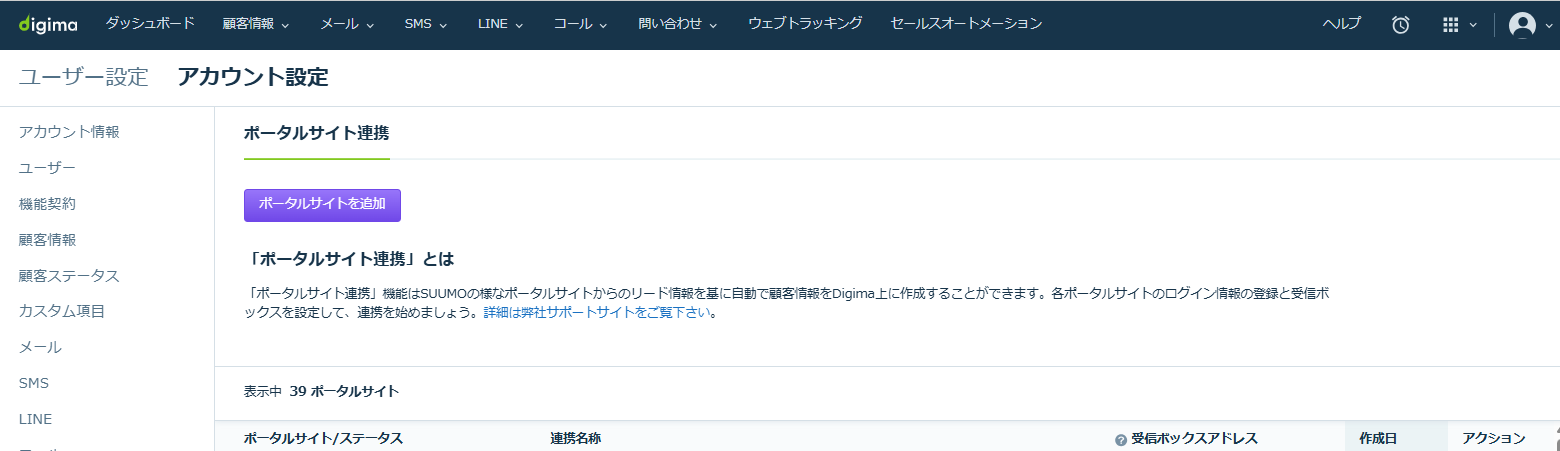Click the ポータルサイト/ステータス column header
The image size is (1560, 451).
click(323, 438)
